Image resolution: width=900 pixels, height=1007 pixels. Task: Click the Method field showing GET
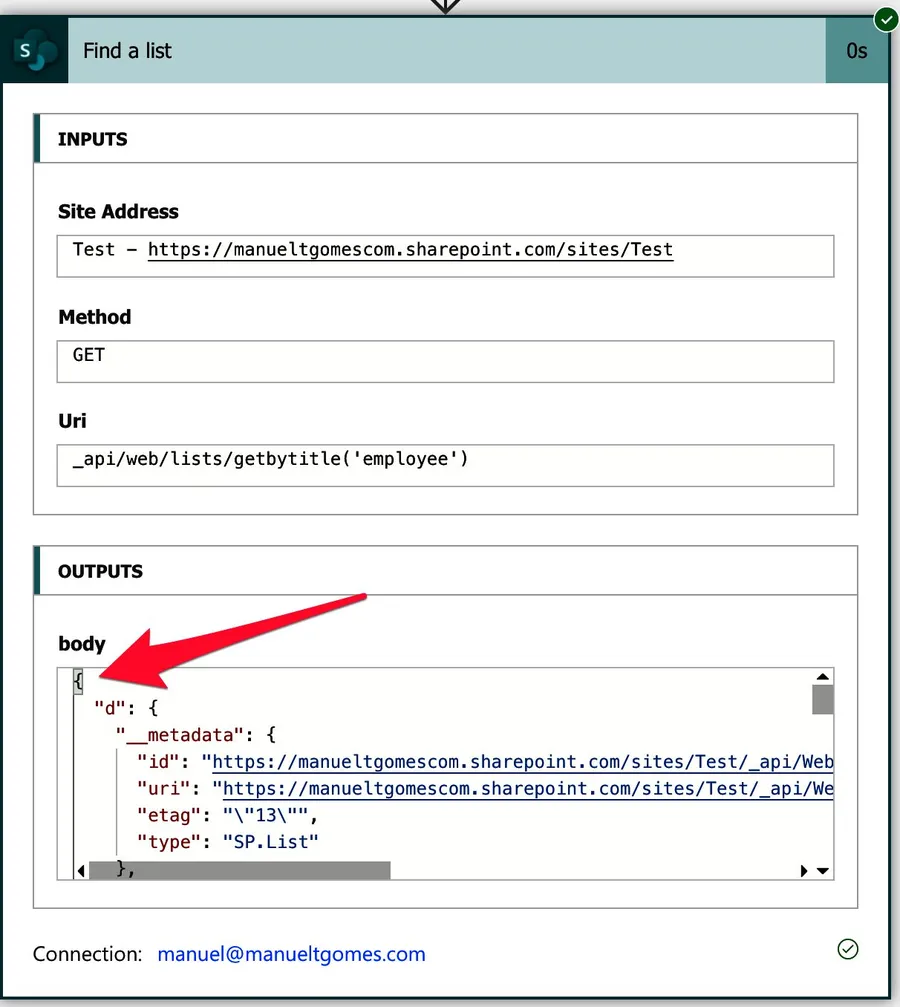pyautogui.click(x=445, y=360)
